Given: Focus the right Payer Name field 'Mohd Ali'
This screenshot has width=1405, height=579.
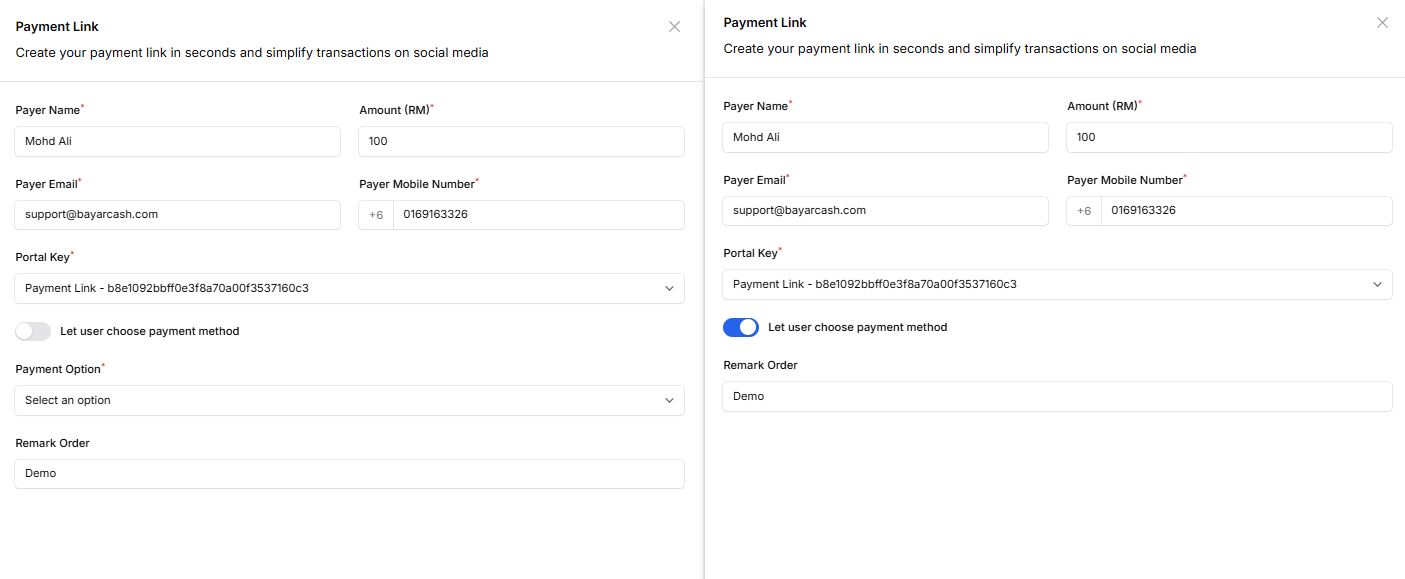Looking at the screenshot, I should click(x=885, y=137).
